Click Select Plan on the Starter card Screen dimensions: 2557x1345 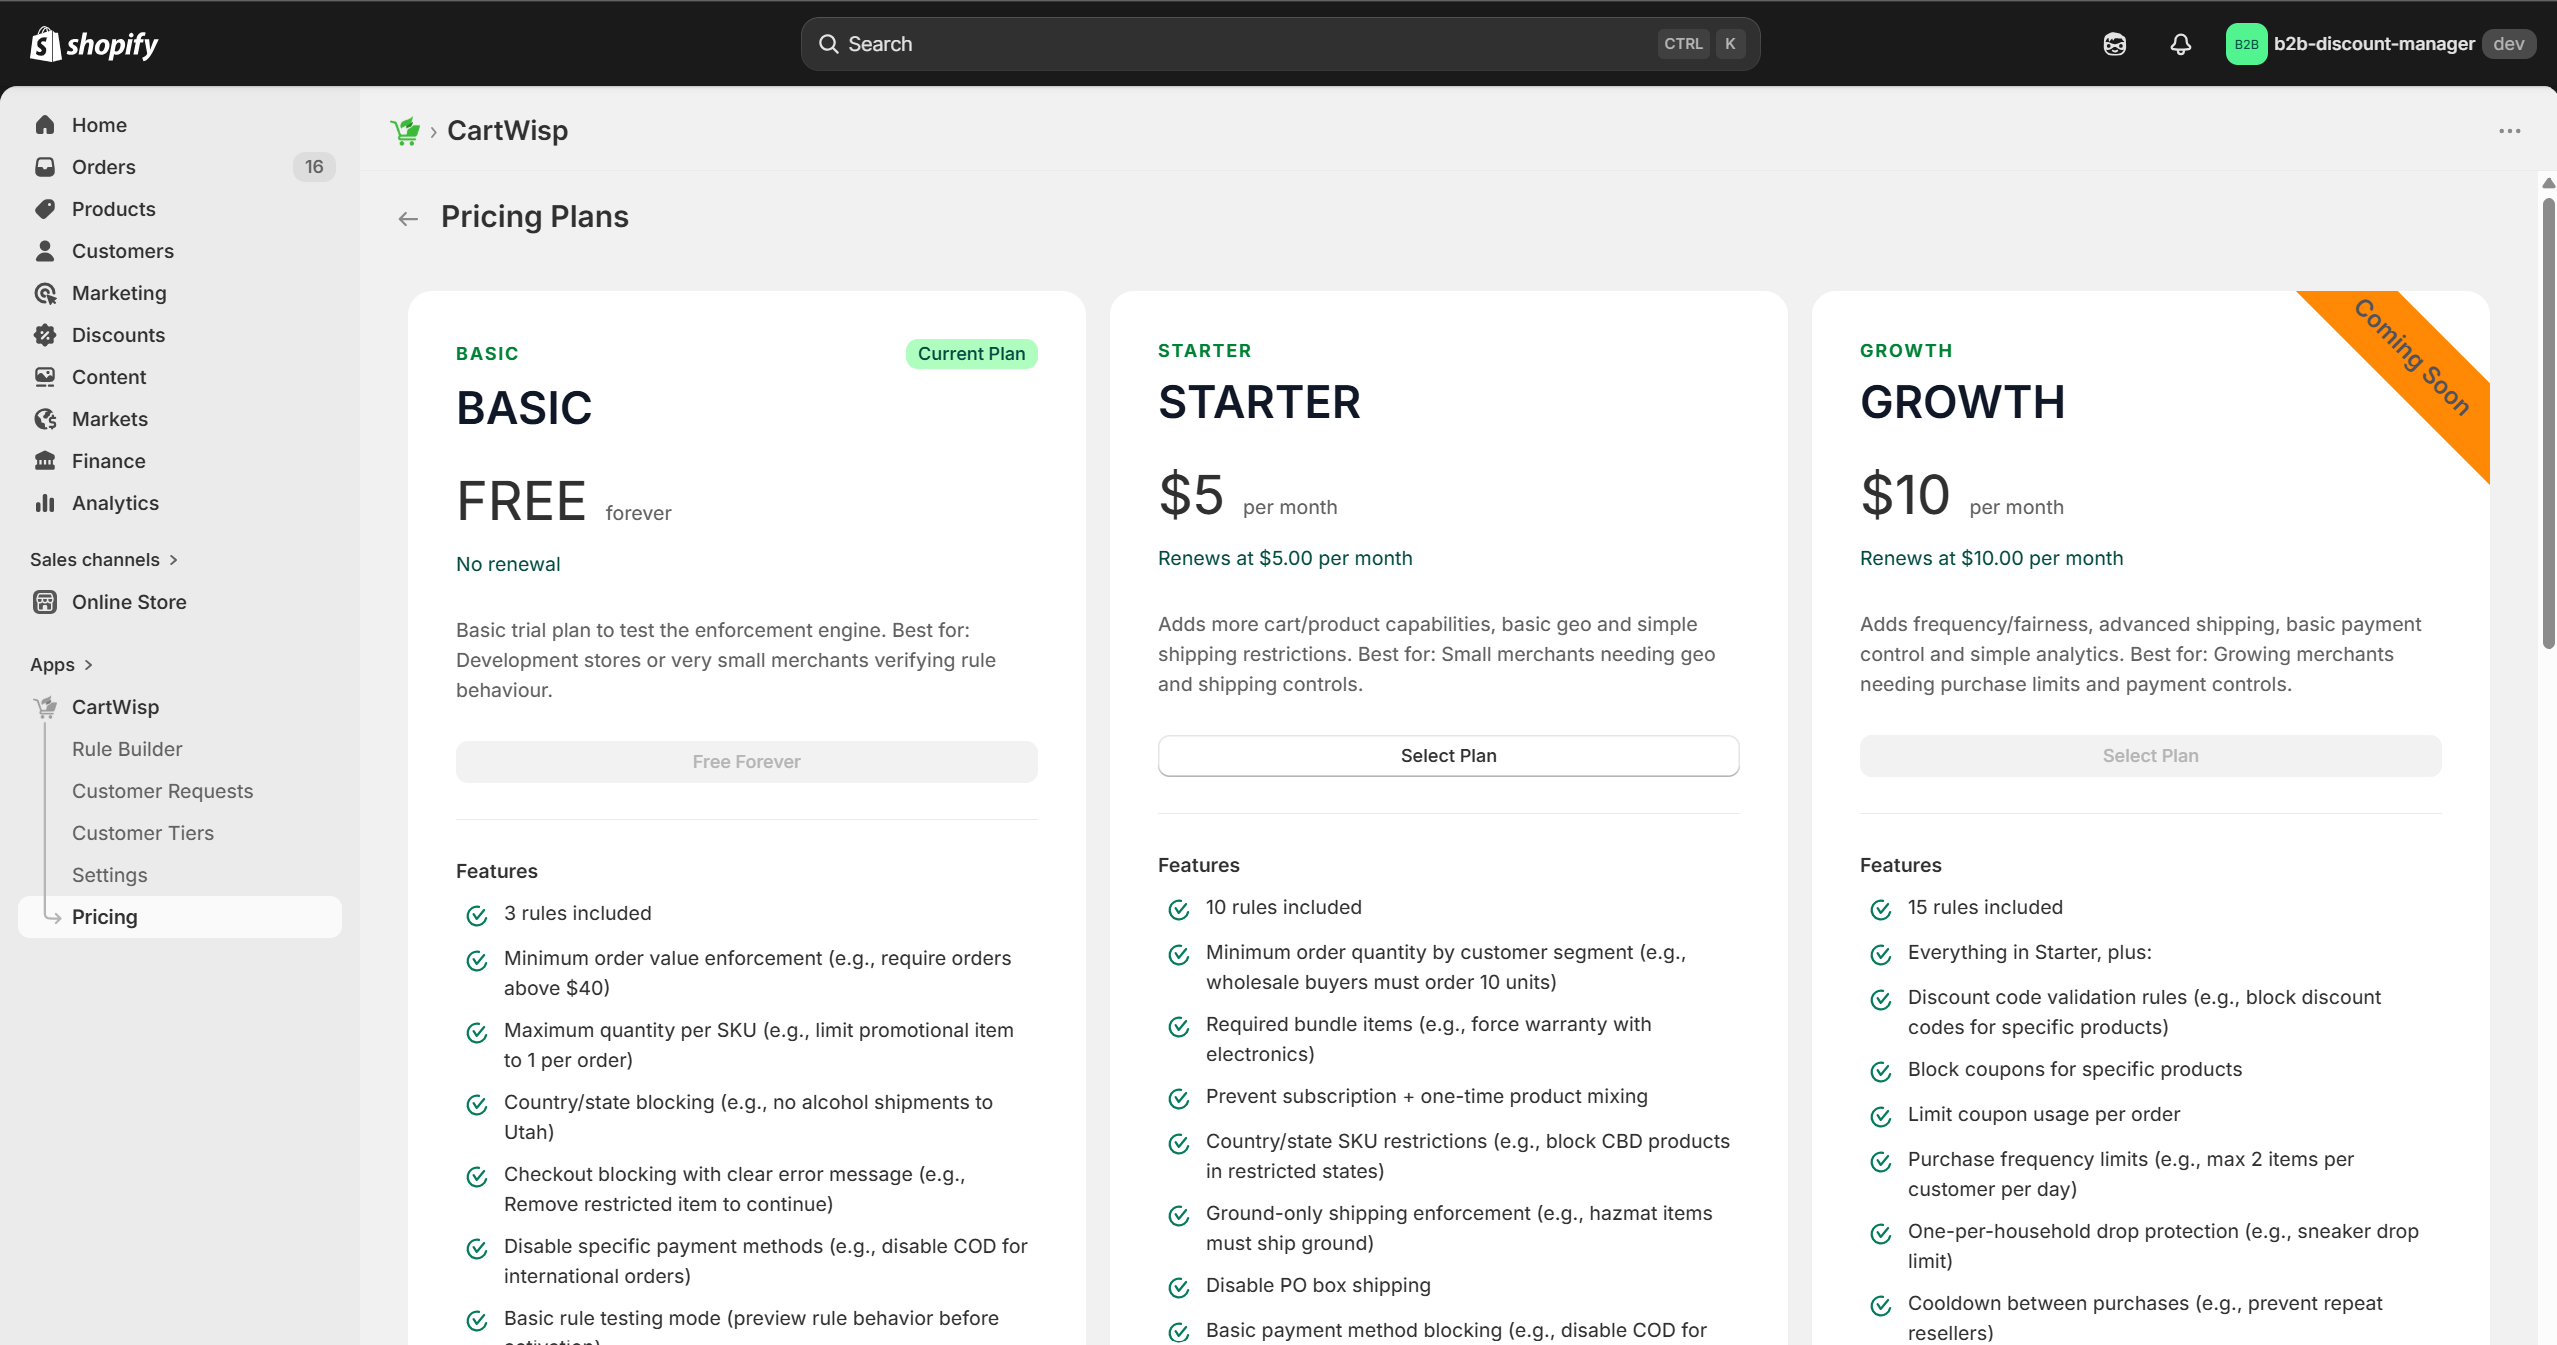tap(1448, 756)
